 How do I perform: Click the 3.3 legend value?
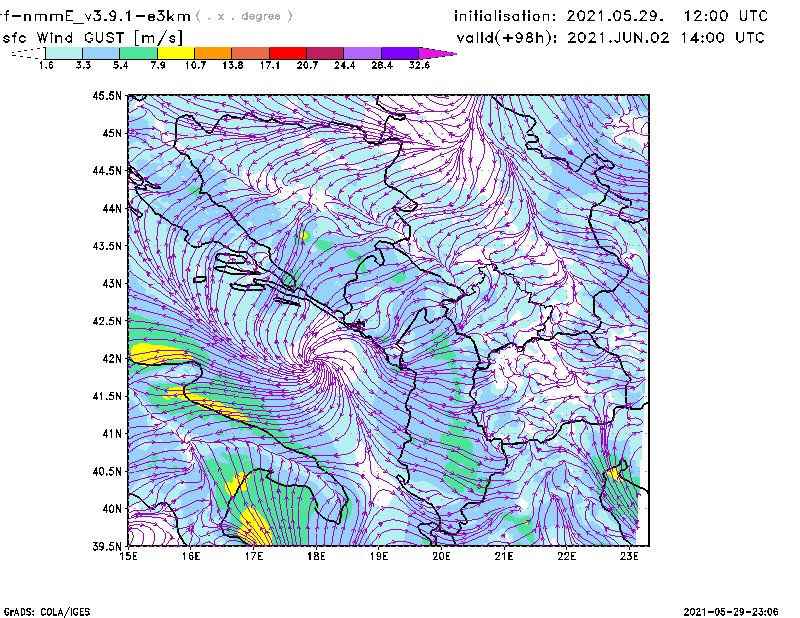coord(83,65)
